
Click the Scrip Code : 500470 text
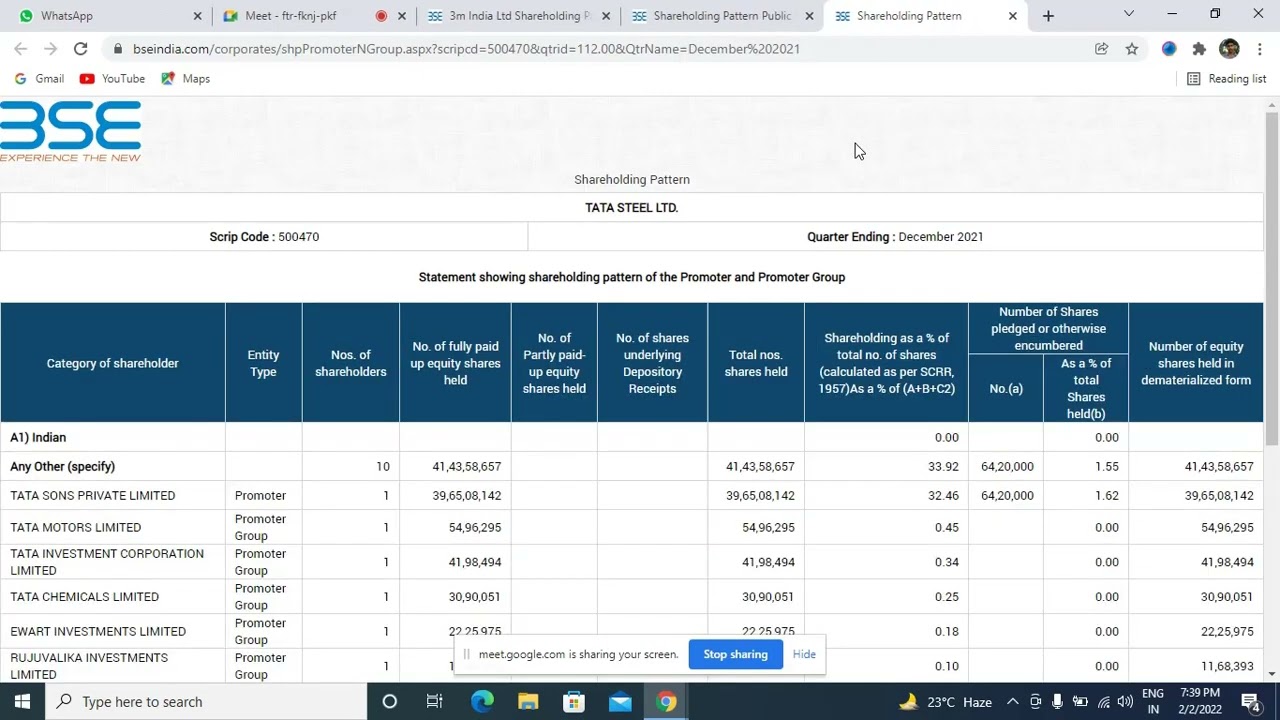264,237
